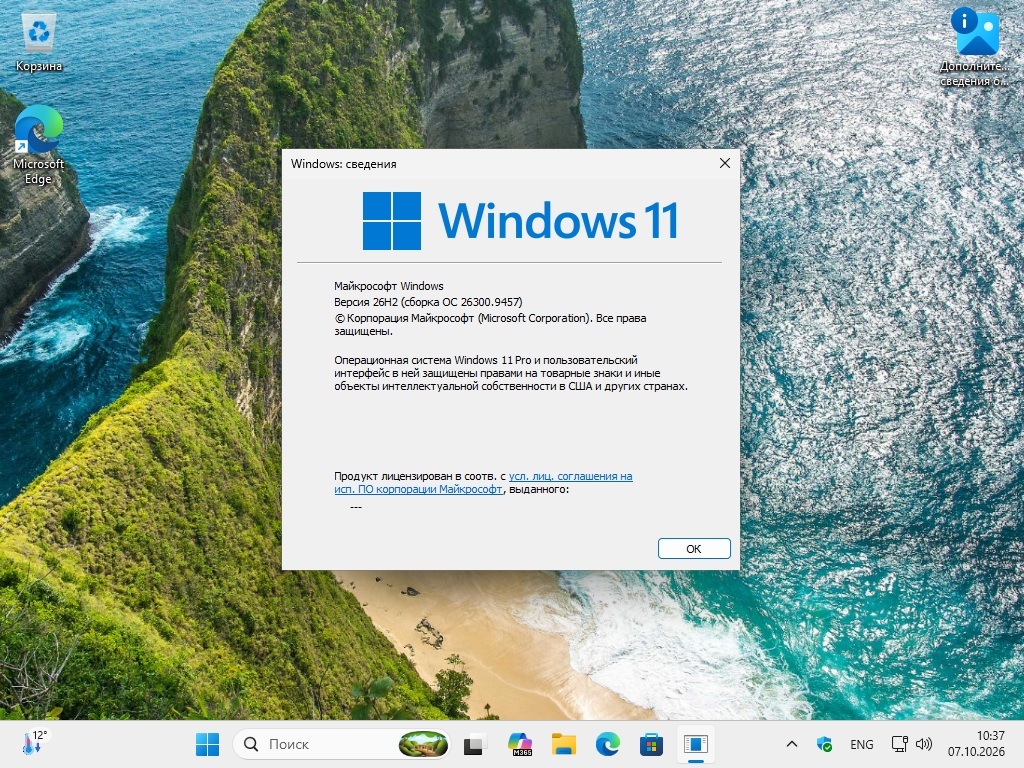Open Task View from the taskbar

(x=475, y=744)
